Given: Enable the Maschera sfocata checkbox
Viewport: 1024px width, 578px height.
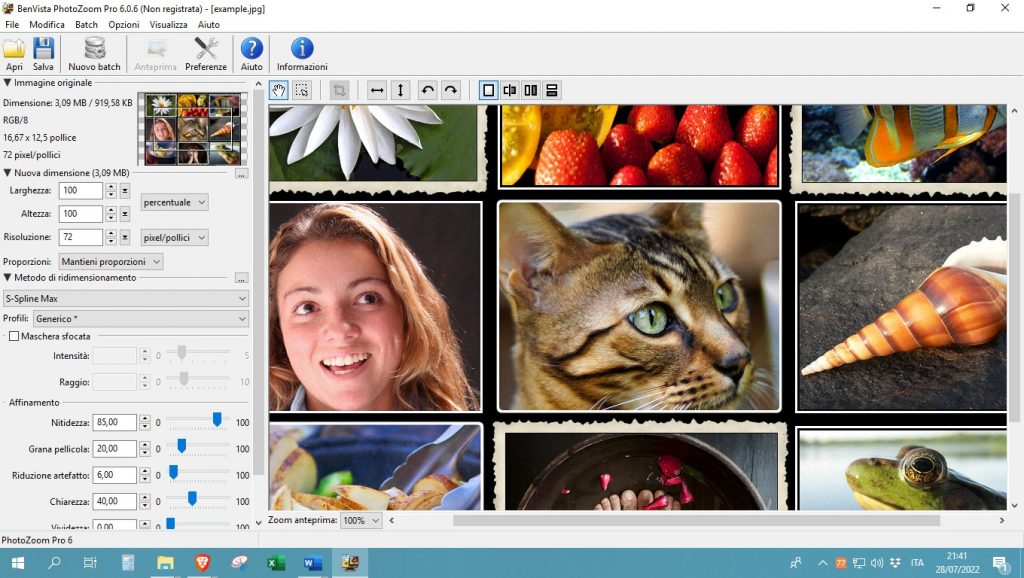Looking at the screenshot, I should 14,337.
